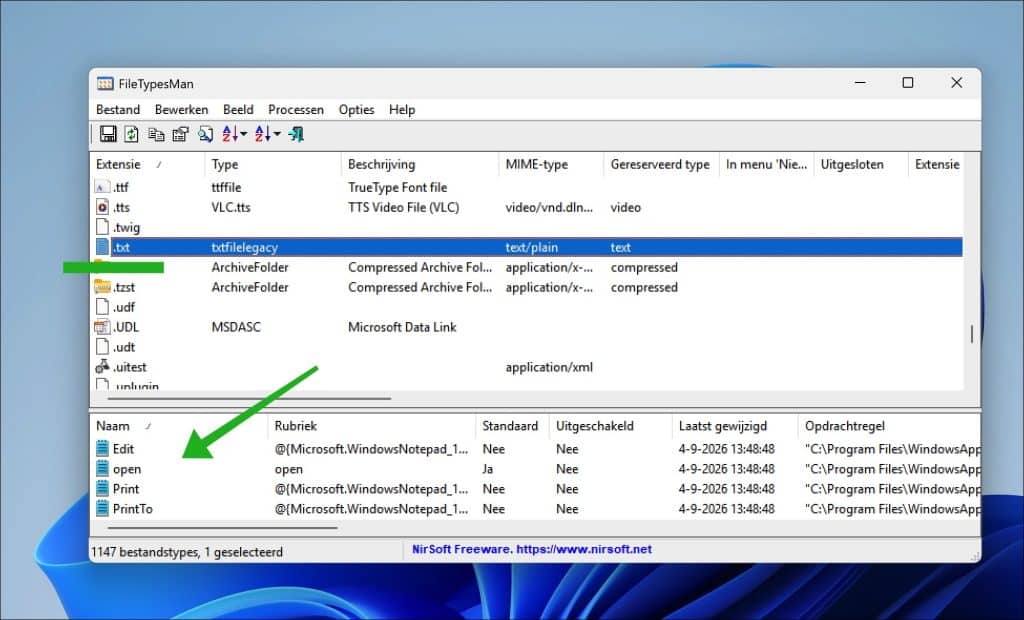Click the Refresh toolbar icon
The width and height of the screenshot is (1024, 620).
point(131,134)
